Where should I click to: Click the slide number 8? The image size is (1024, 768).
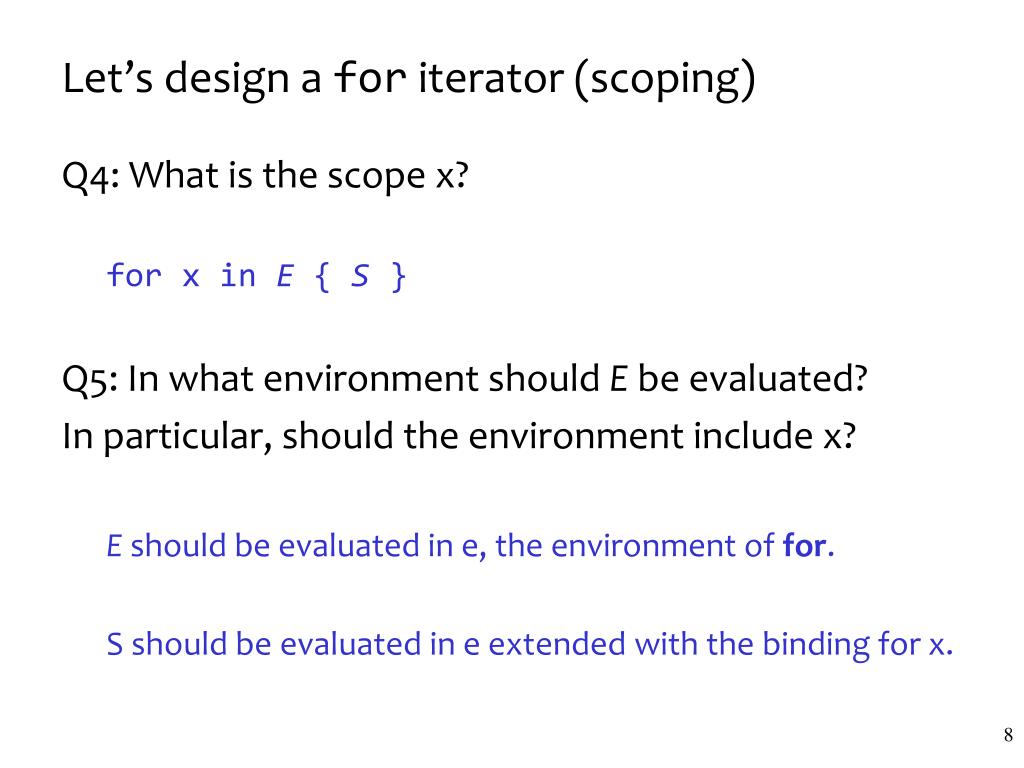coord(1008,735)
